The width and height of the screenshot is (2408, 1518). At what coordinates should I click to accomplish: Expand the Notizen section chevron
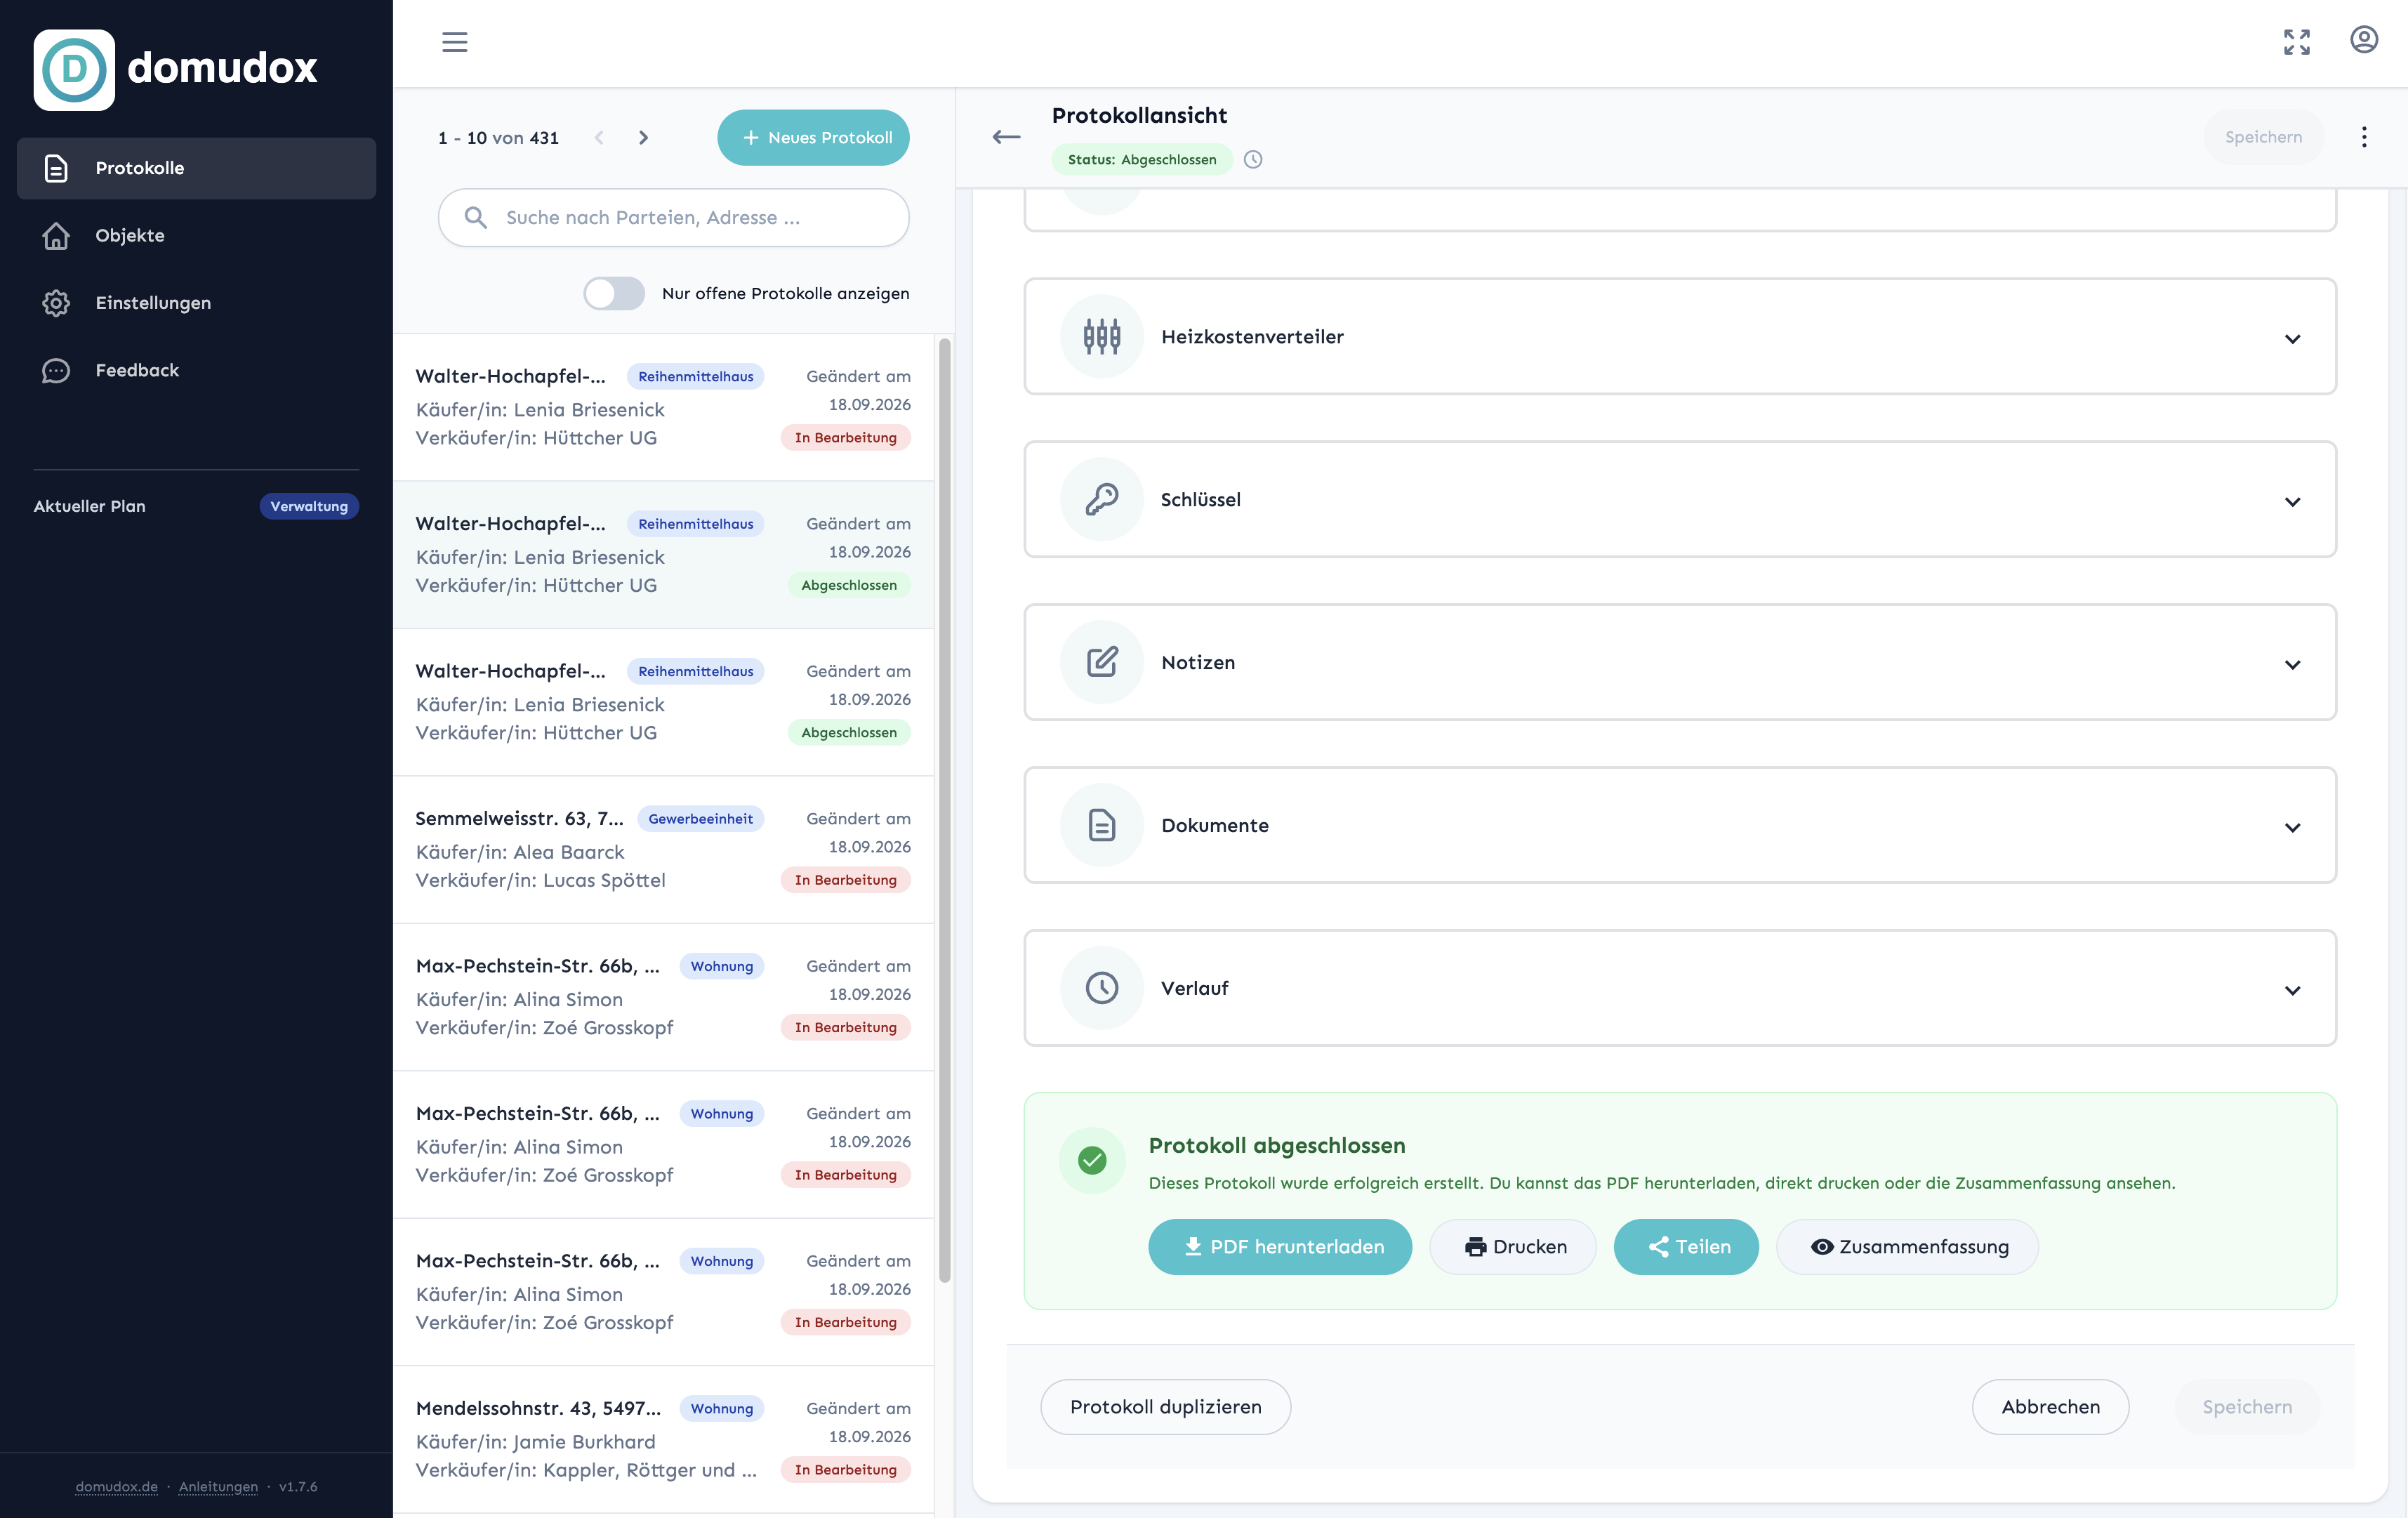[2292, 665]
